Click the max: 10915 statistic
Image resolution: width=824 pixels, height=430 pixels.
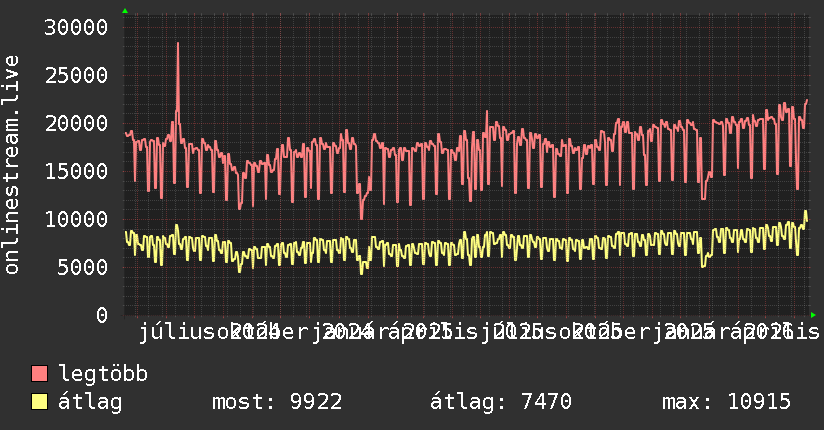pyautogui.click(x=726, y=402)
